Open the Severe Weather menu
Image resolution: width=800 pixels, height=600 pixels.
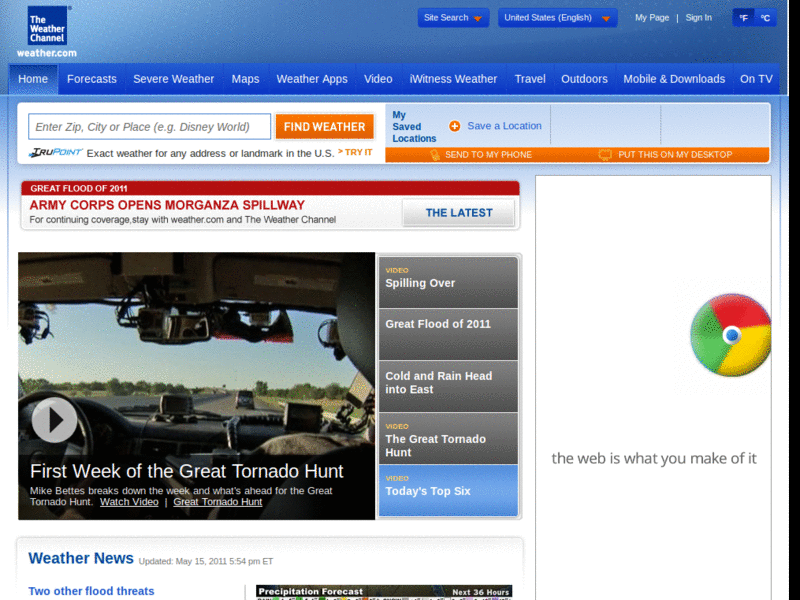(173, 79)
